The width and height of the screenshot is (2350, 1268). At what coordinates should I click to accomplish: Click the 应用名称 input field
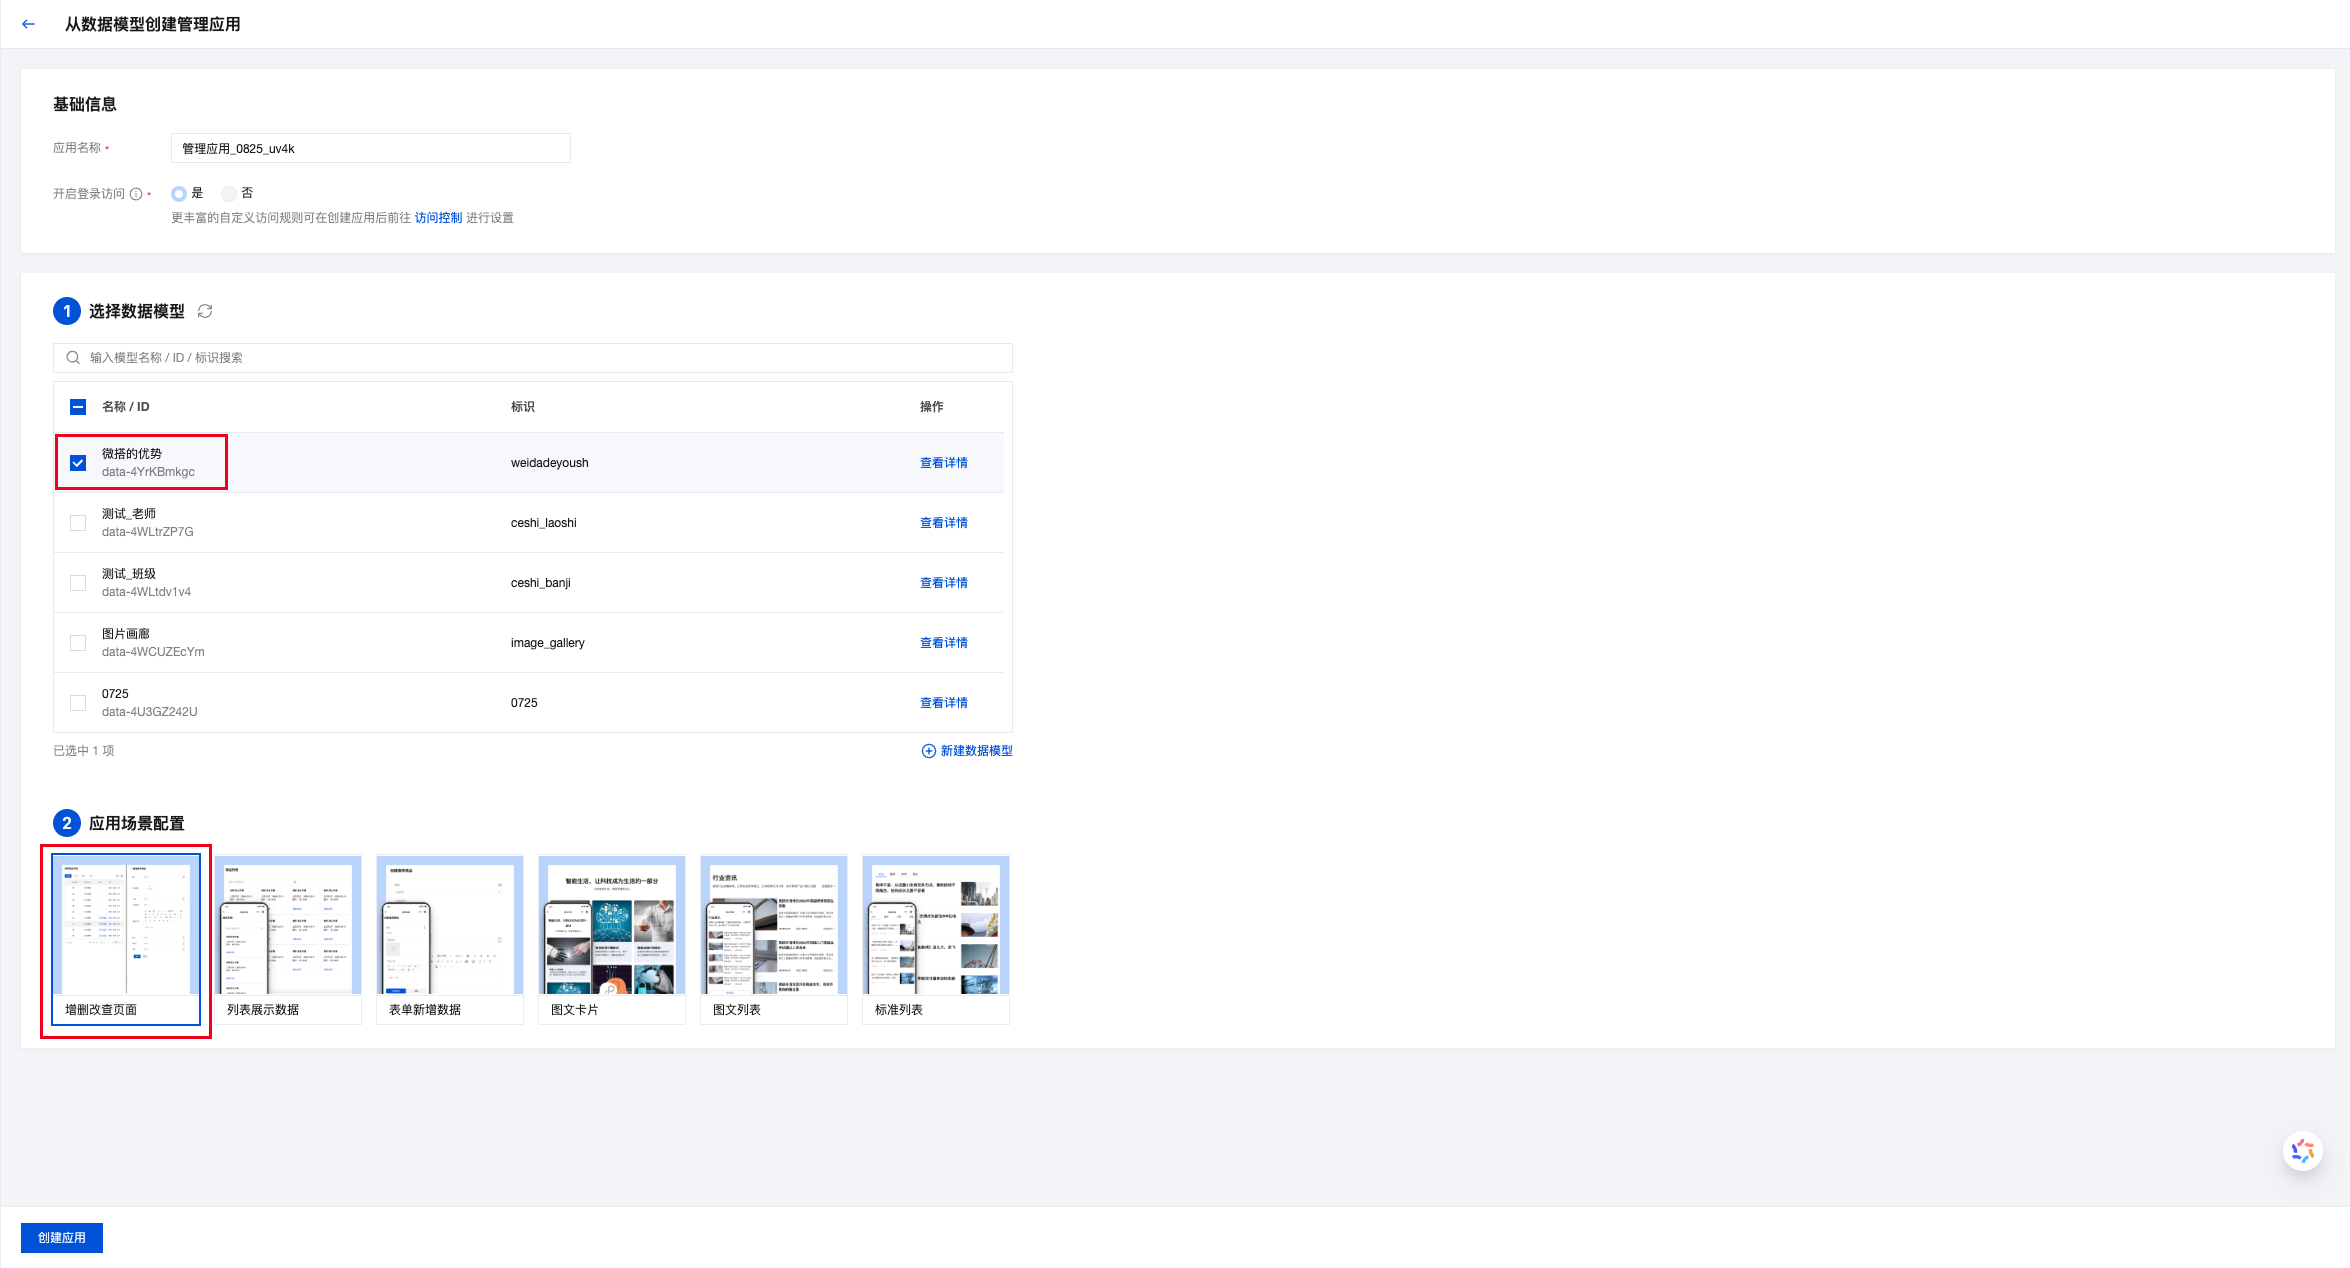(x=370, y=149)
